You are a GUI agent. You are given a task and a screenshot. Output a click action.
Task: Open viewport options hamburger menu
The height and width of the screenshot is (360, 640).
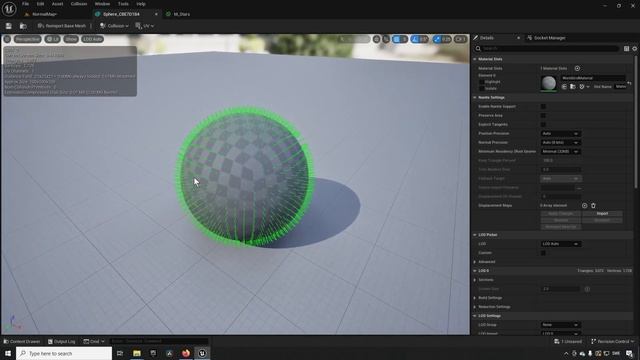click(7, 39)
